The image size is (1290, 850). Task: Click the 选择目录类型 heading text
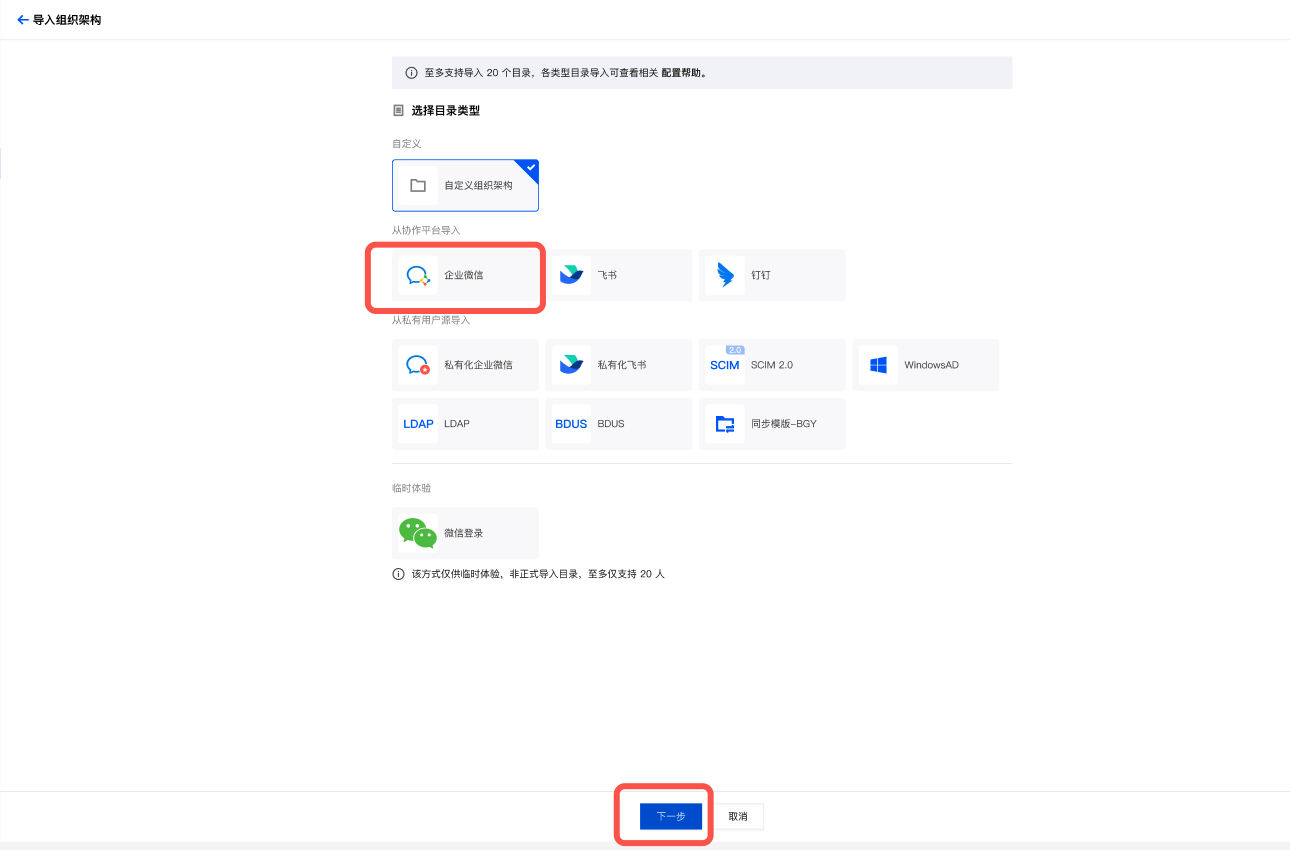(x=446, y=111)
